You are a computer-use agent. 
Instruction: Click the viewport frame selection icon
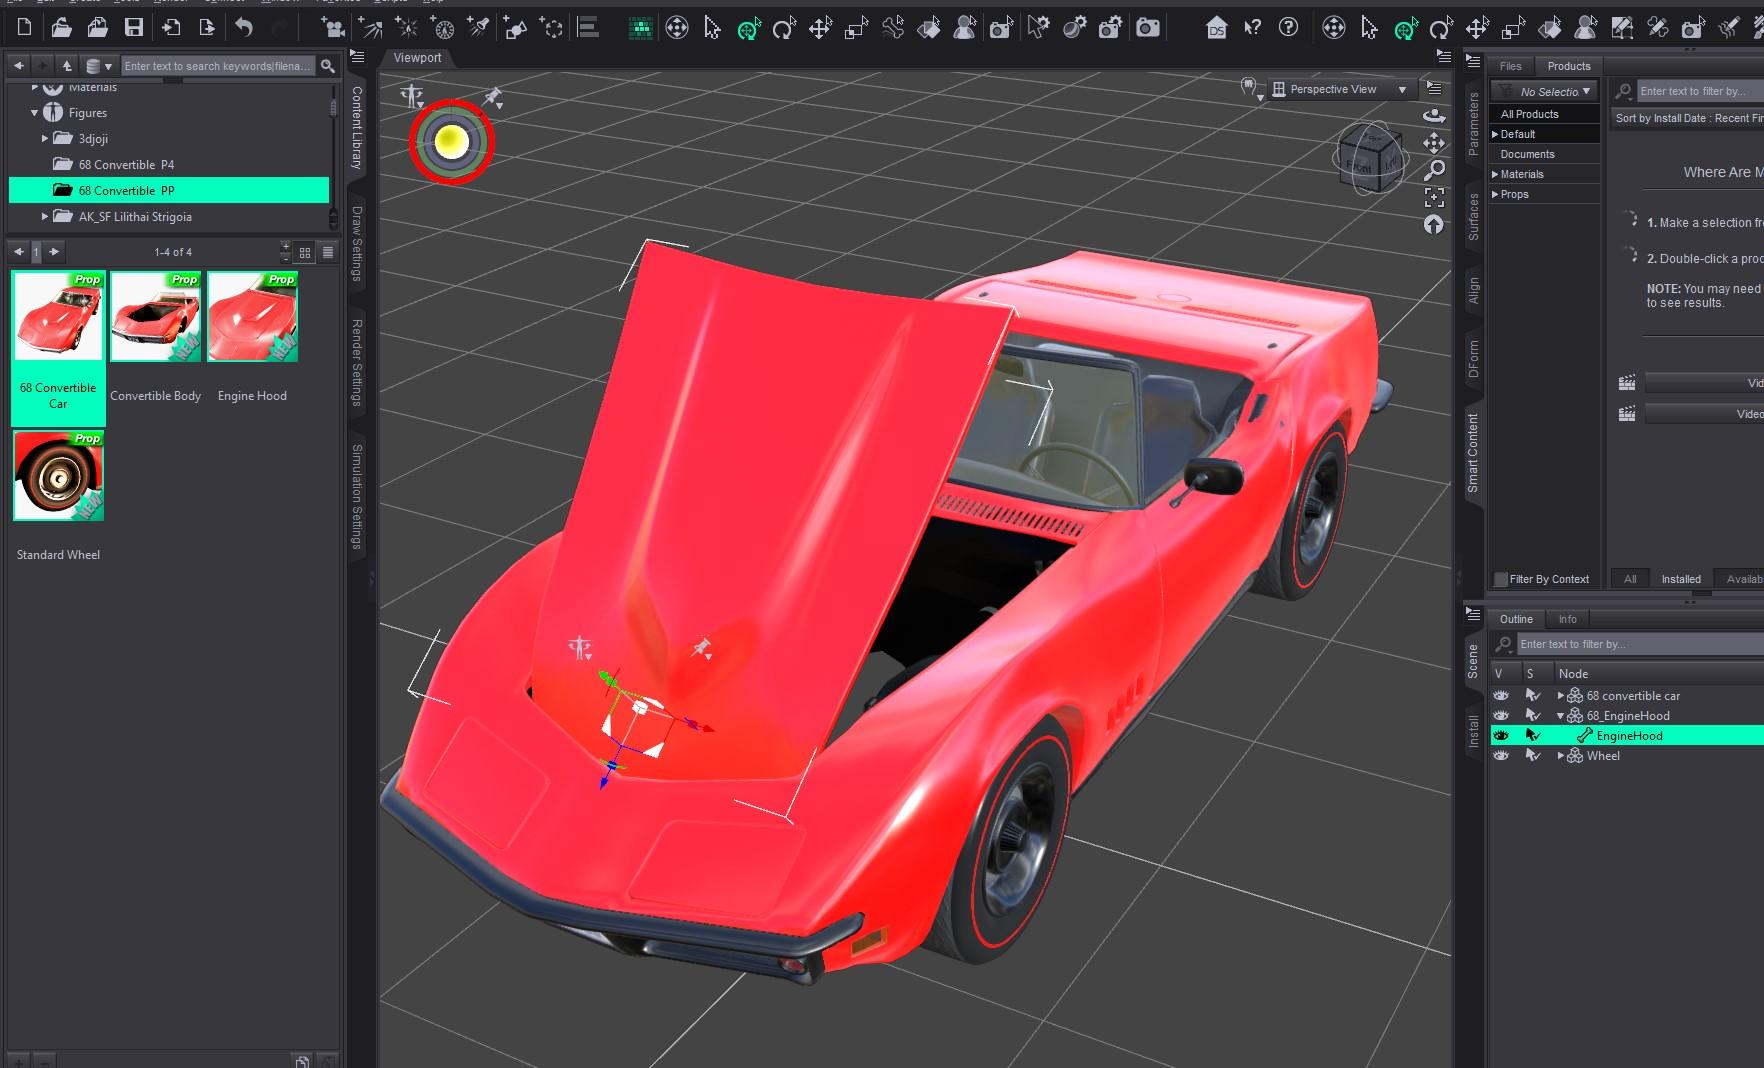1434,197
